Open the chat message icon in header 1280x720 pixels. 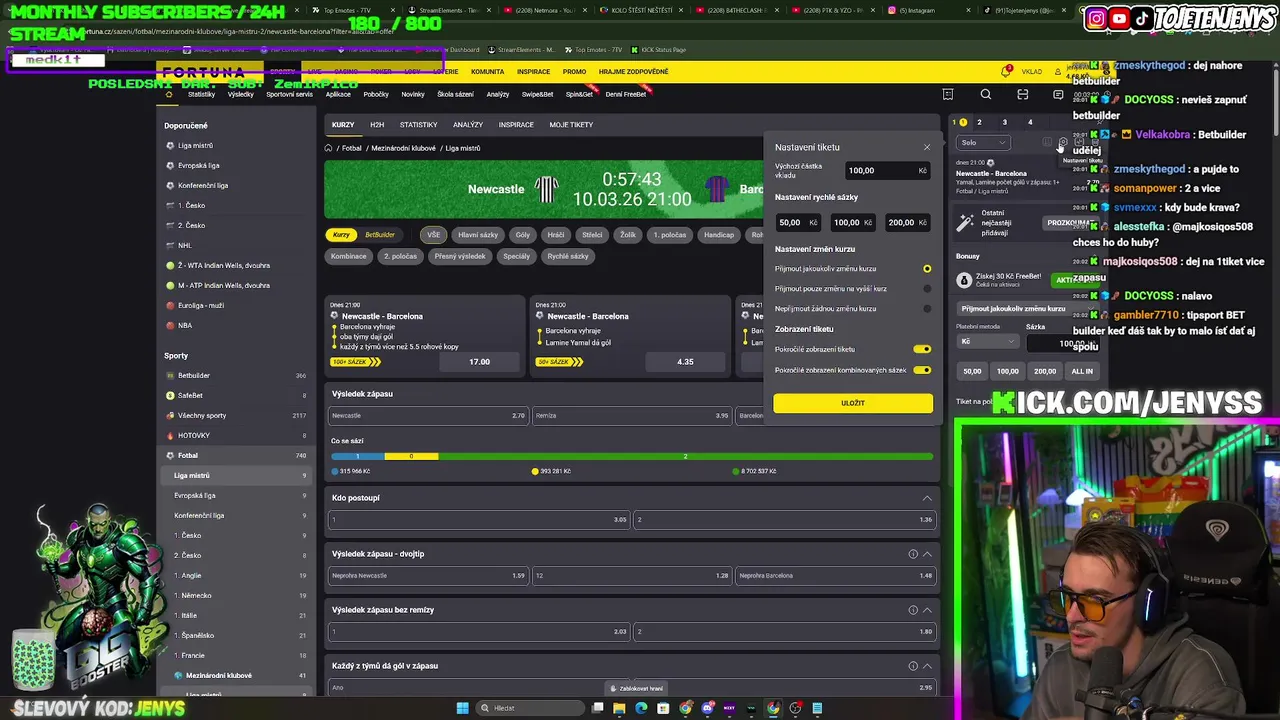click(x=1058, y=95)
